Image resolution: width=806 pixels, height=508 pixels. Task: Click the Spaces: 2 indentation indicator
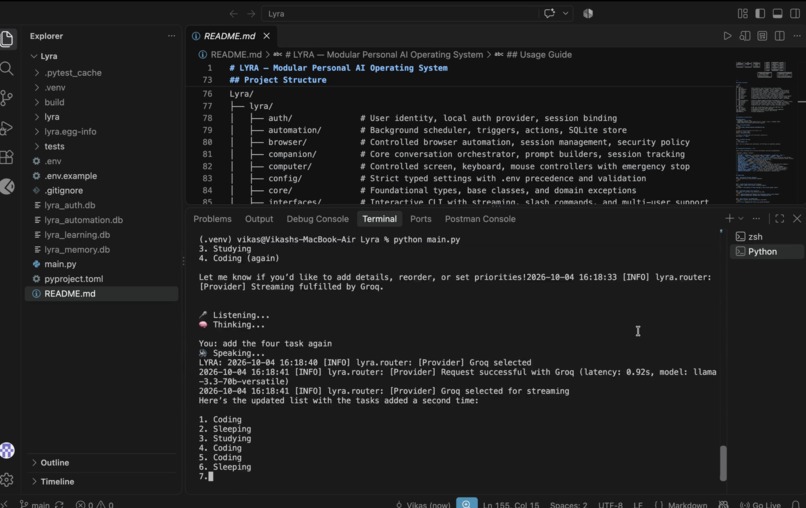tap(569, 504)
